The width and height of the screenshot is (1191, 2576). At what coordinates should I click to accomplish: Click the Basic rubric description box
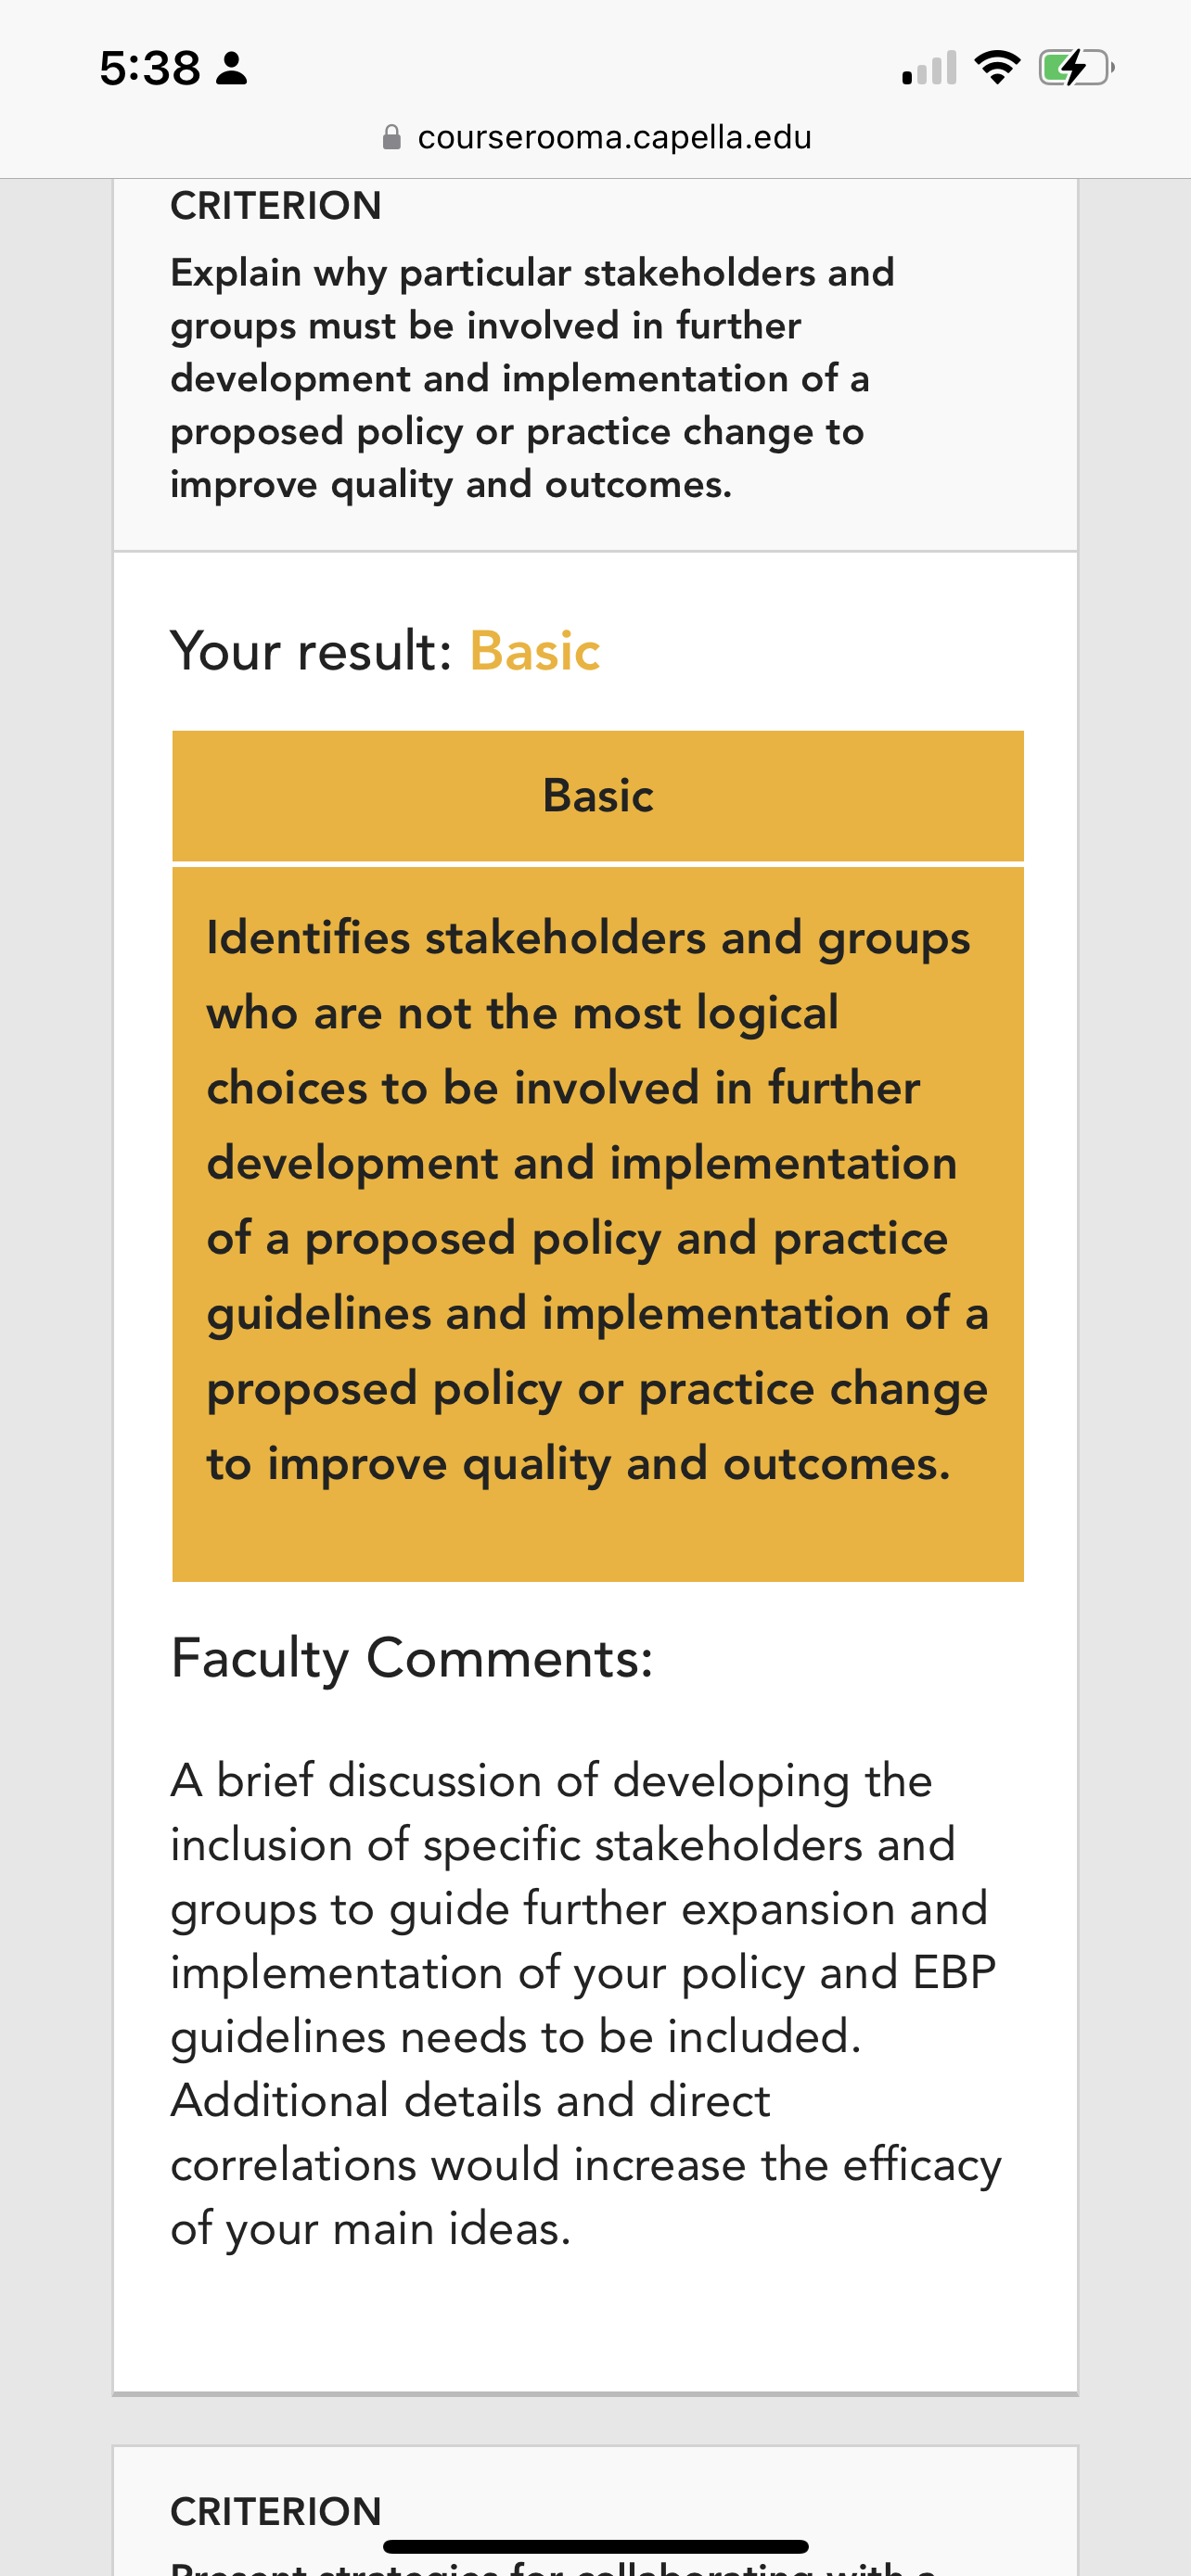point(598,1224)
